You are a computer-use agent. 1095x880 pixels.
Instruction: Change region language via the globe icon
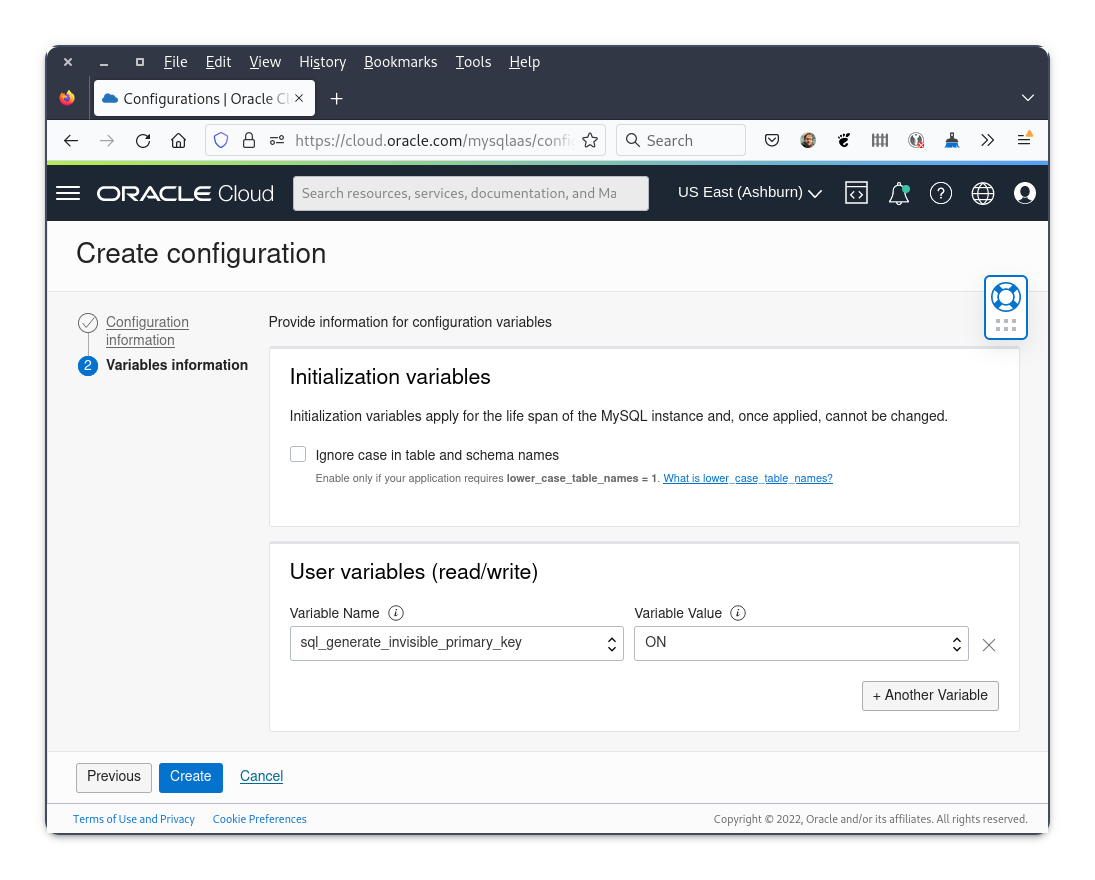[983, 193]
